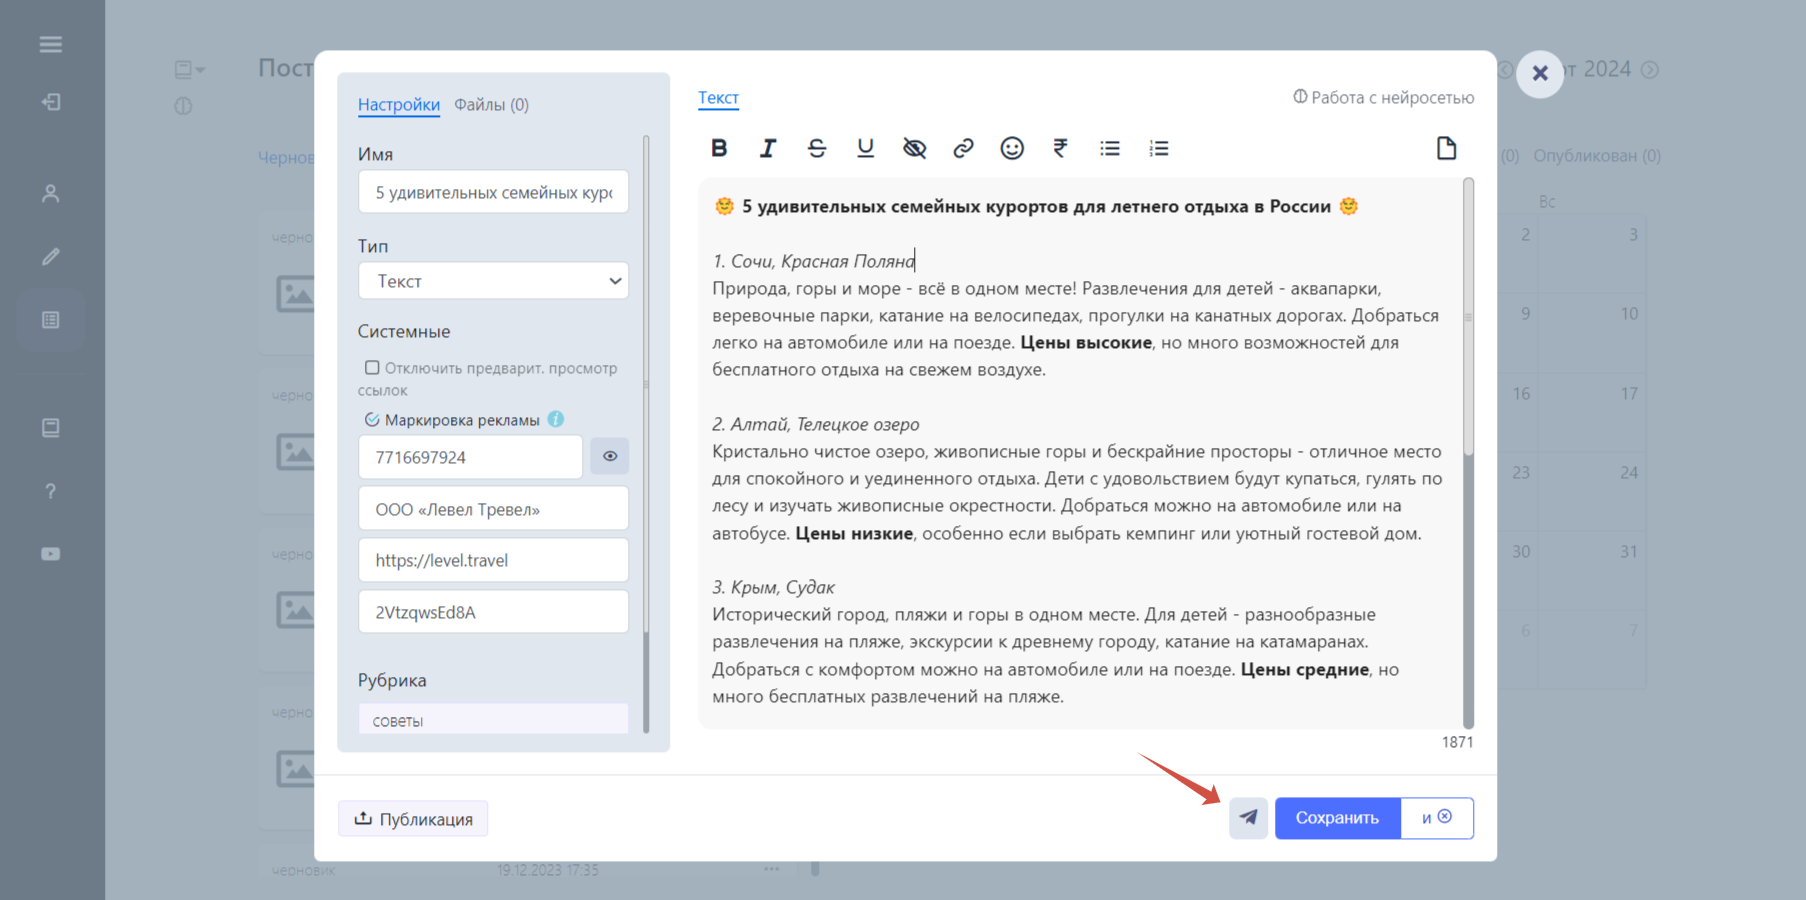The width and height of the screenshot is (1806, 900).
Task: Focus the Имя input field
Action: point(493,192)
